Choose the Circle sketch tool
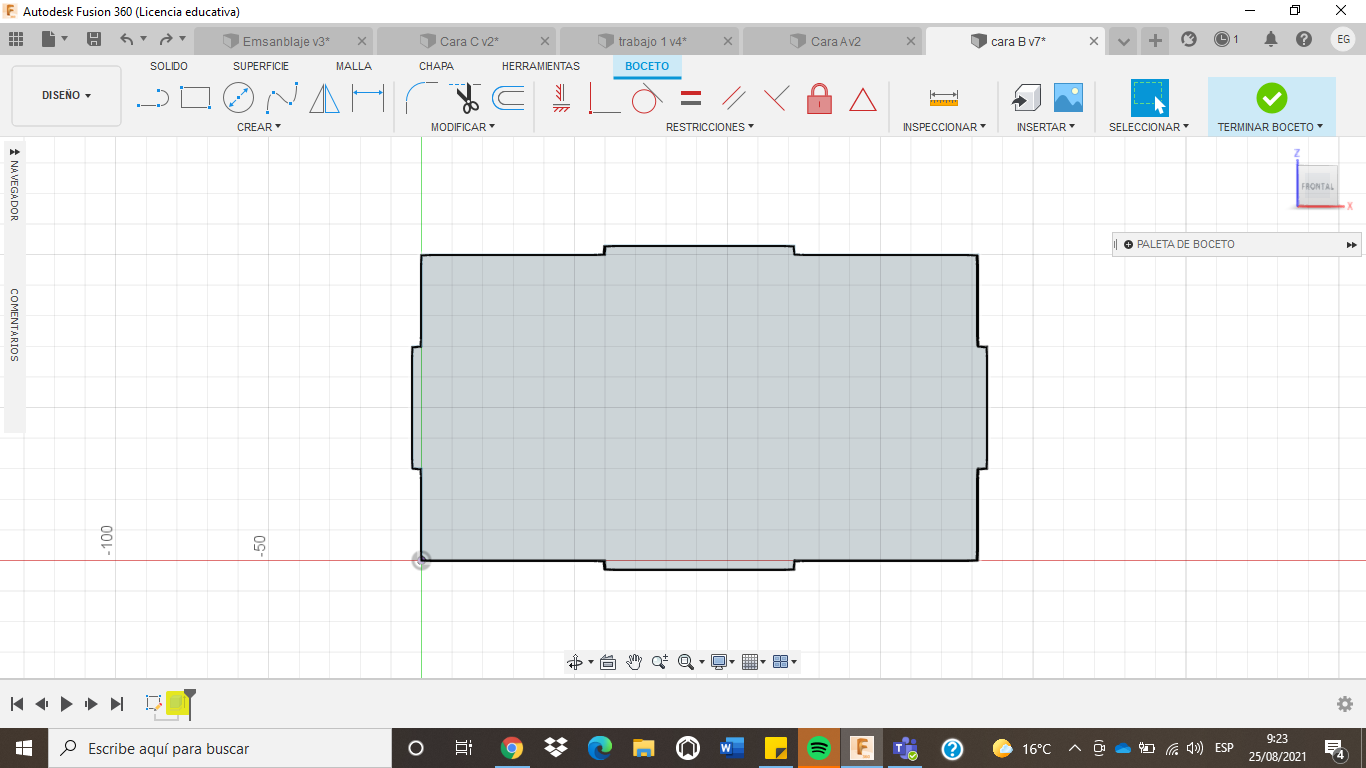Screen dimensions: 1366x768 pos(238,99)
